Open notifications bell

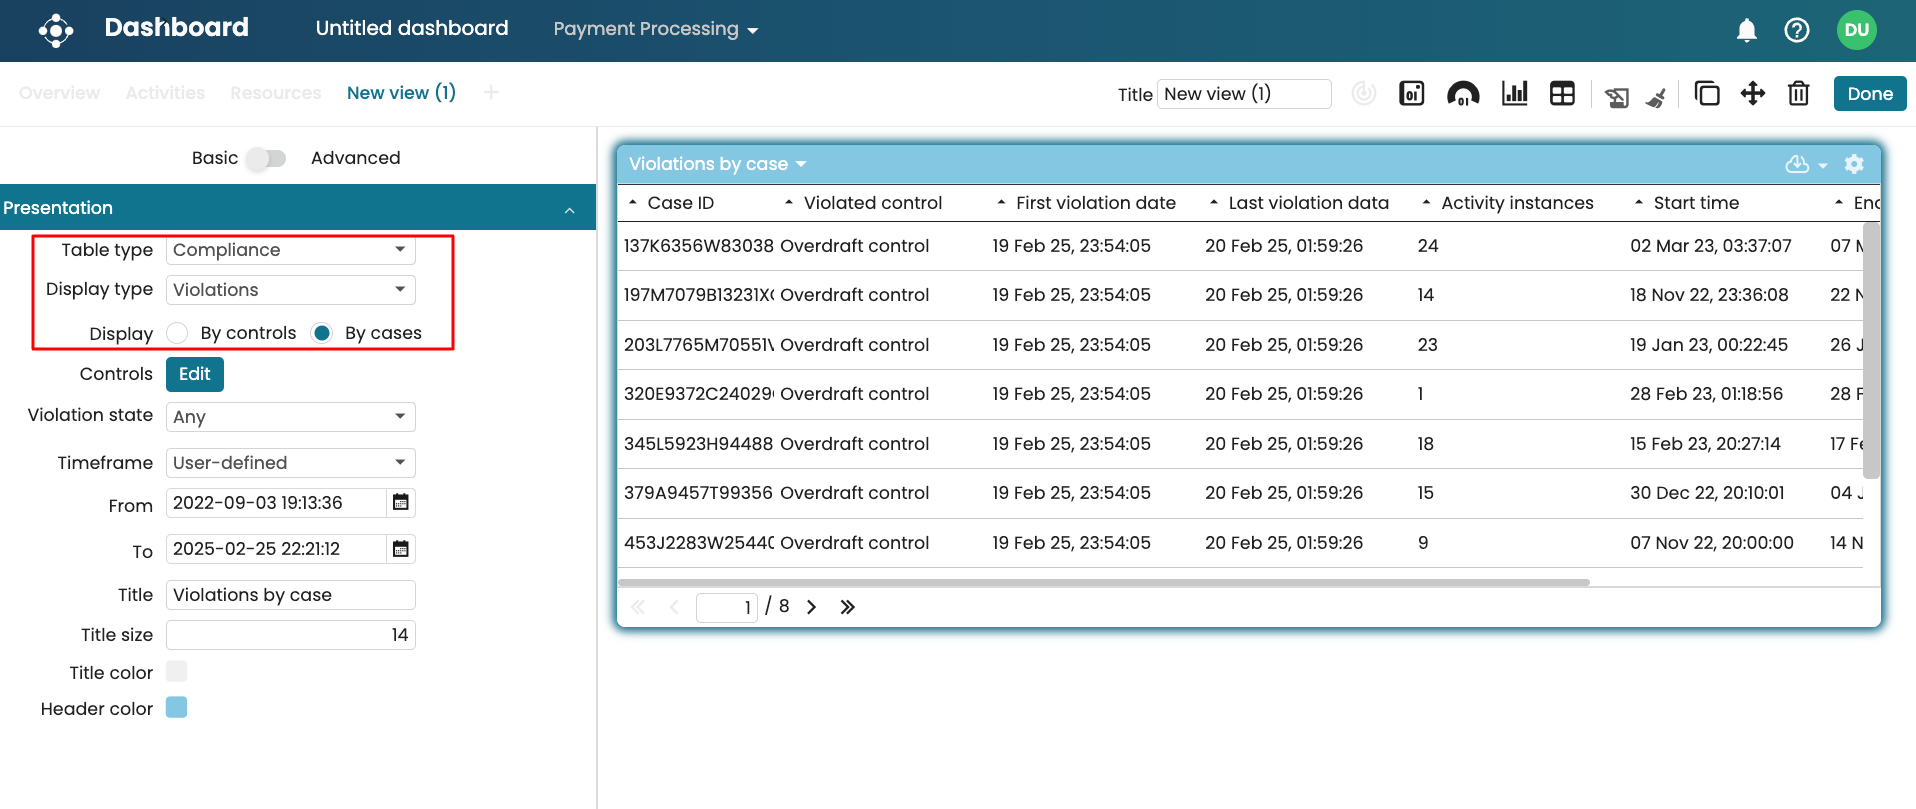coord(1746,30)
